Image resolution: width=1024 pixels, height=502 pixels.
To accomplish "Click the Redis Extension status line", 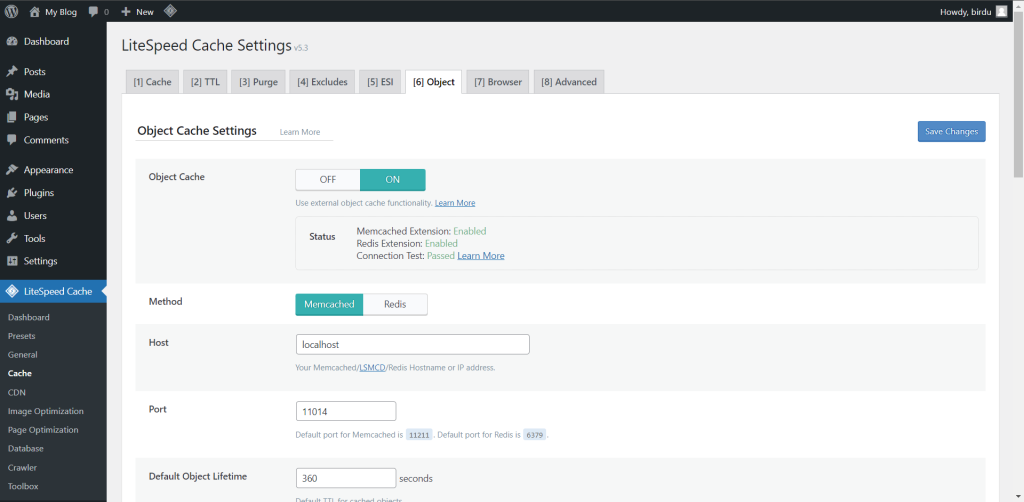I will click(x=407, y=243).
